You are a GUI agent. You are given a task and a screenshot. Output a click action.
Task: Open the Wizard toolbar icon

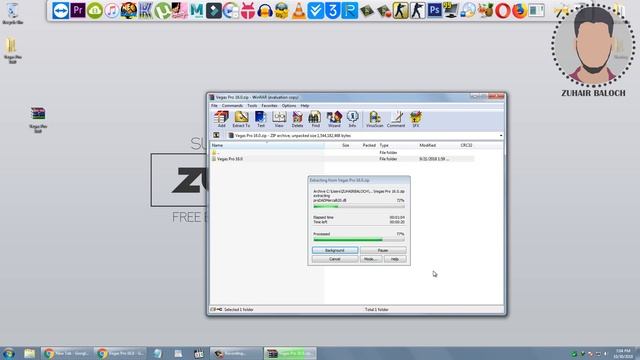(334, 119)
